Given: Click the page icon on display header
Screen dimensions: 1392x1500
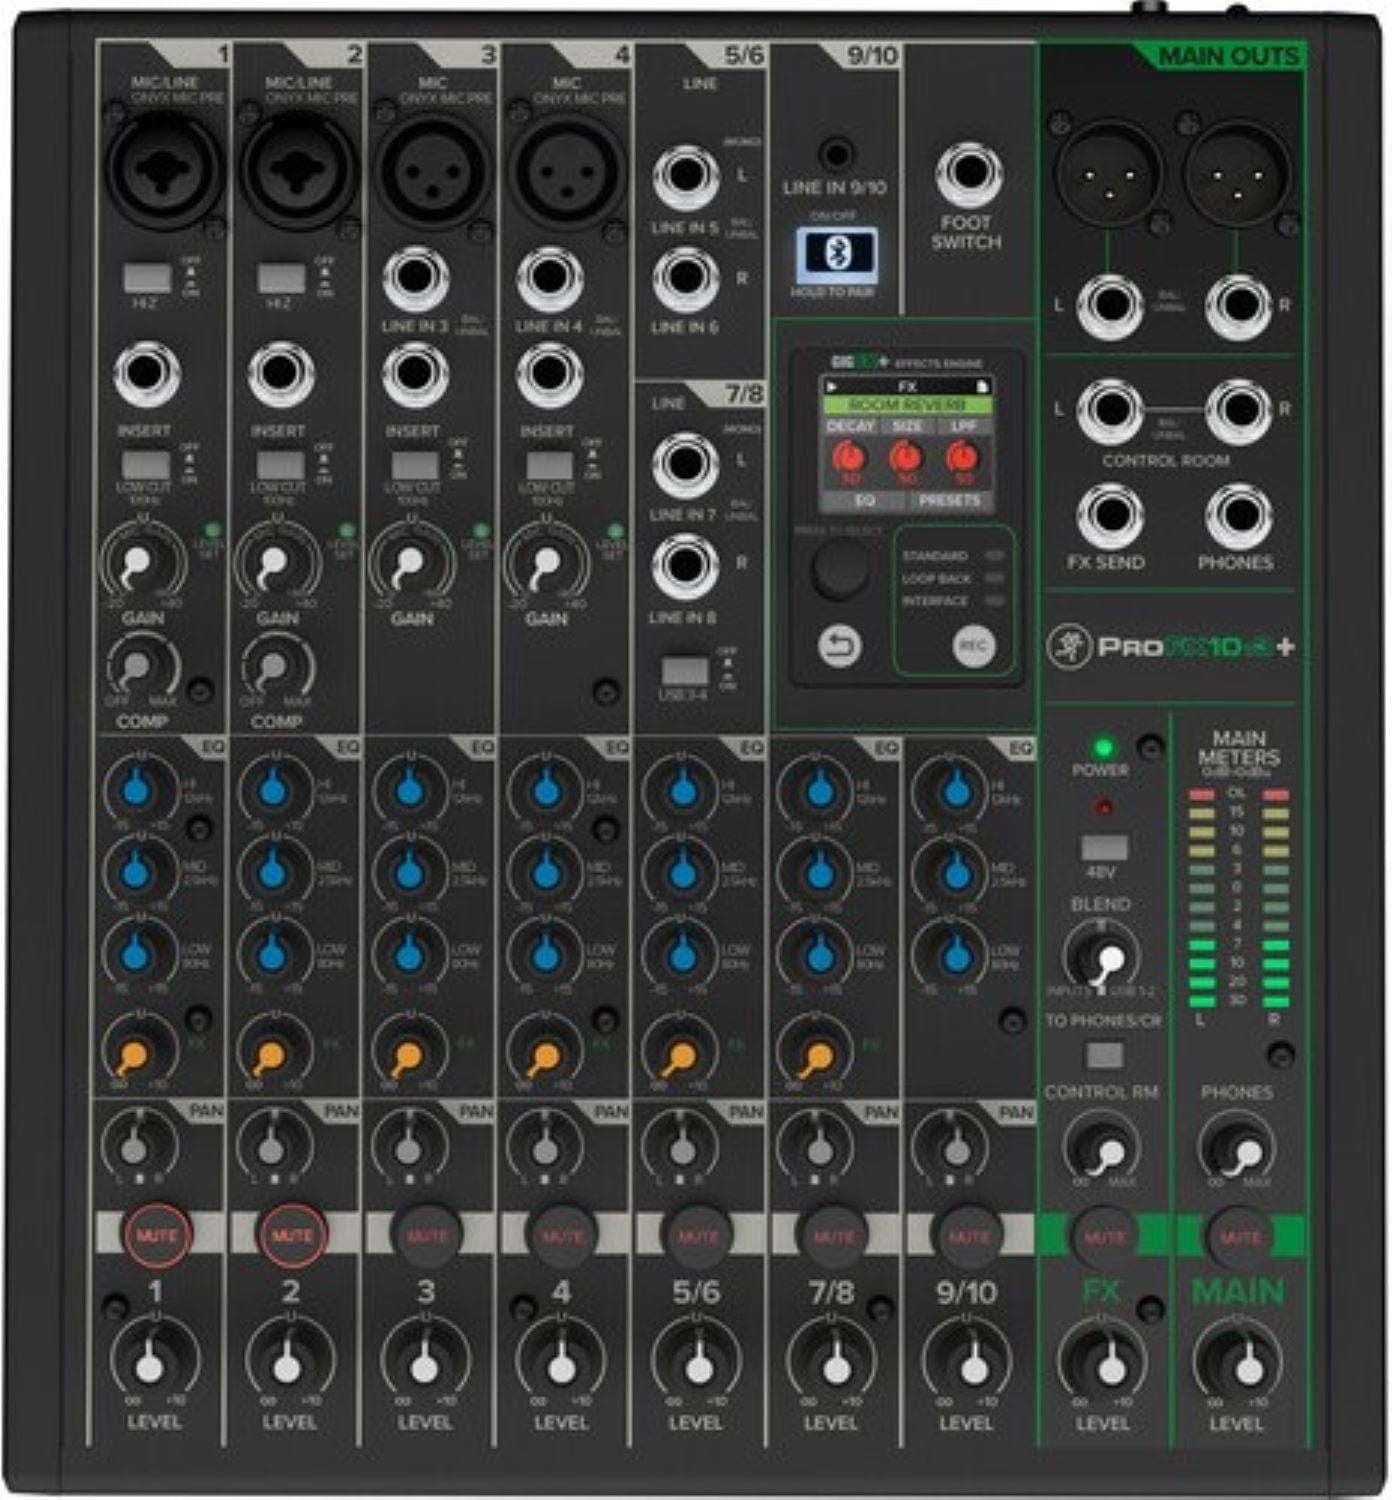Looking at the screenshot, I should coord(983,386).
